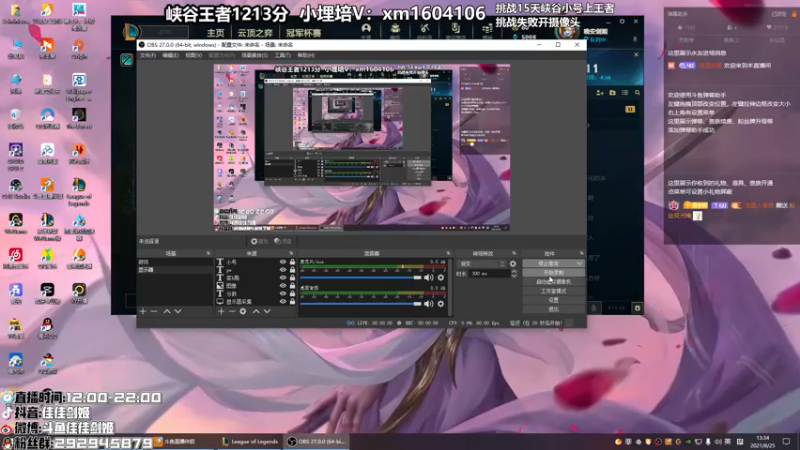The height and width of the screenshot is (450, 800).
Task: Click League client friends folder icon
Action: click(612, 93)
